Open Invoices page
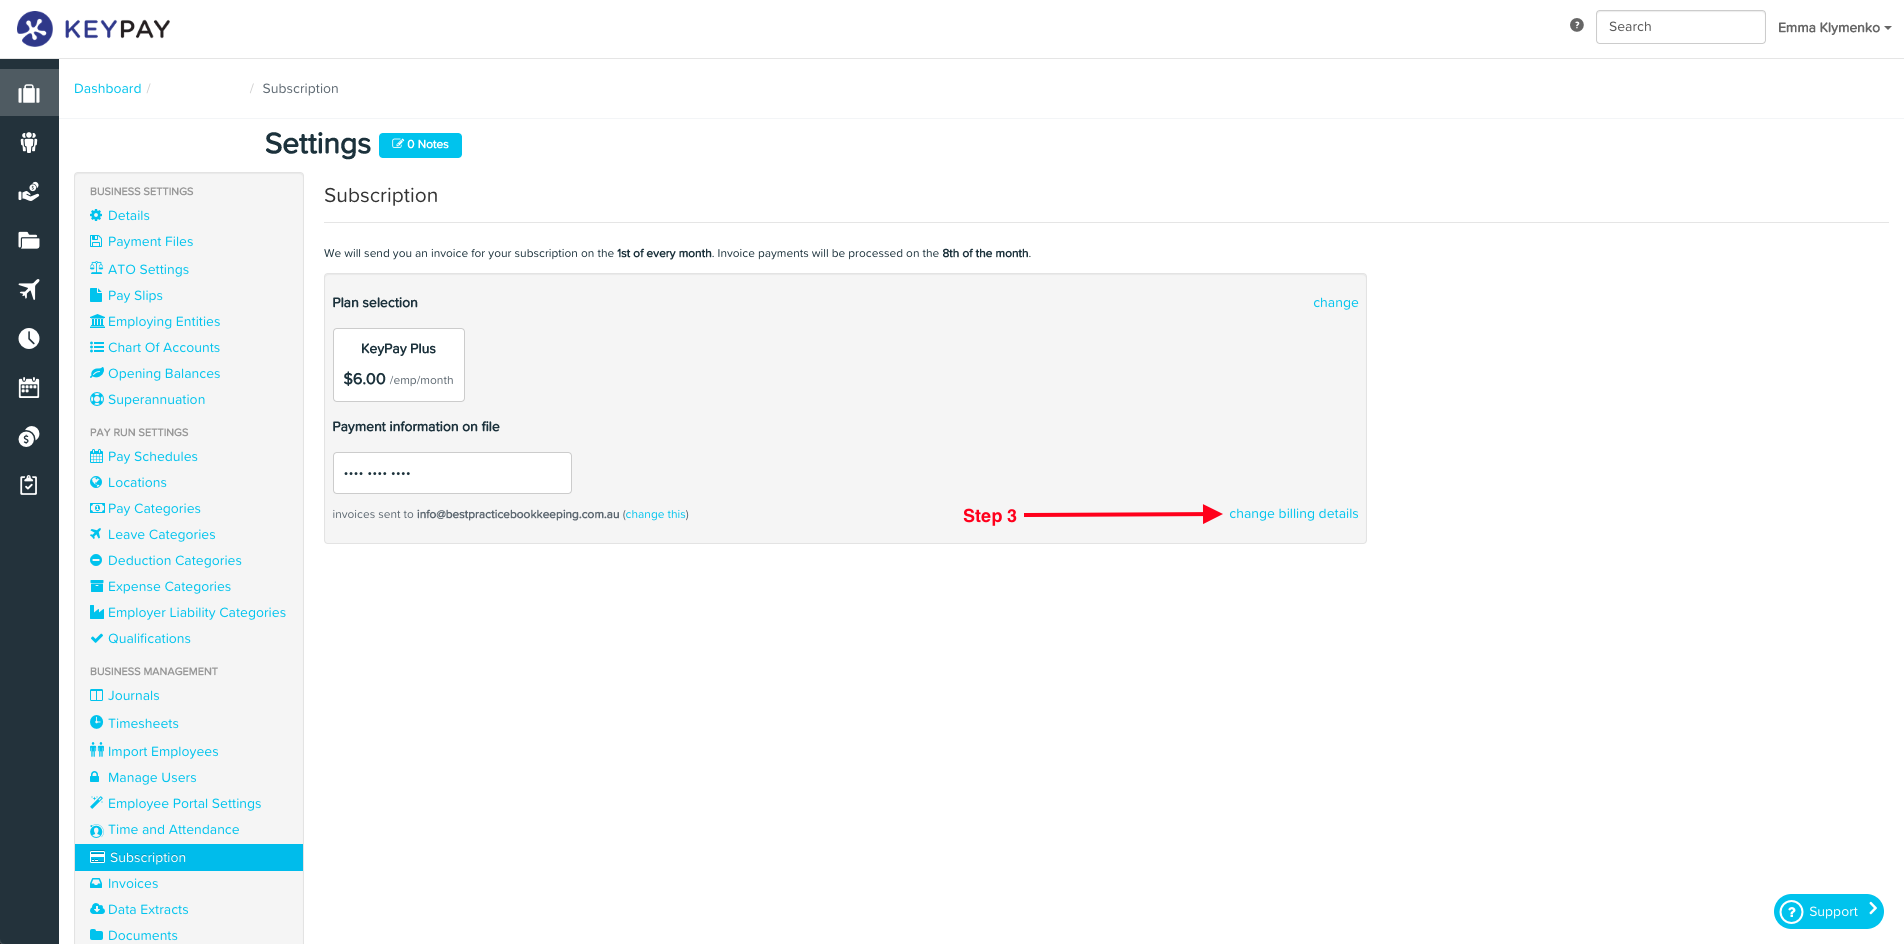The height and width of the screenshot is (944, 1904). coord(133,883)
